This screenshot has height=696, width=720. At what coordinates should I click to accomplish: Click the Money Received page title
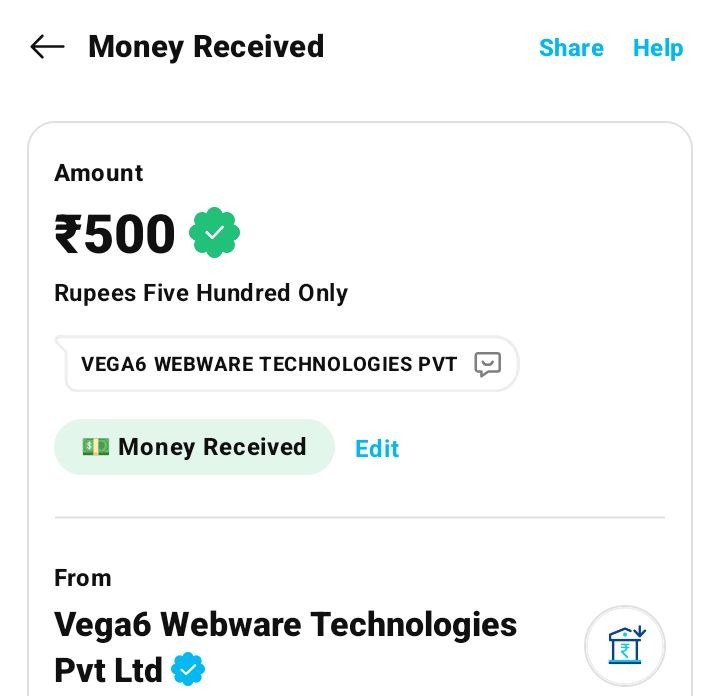click(x=206, y=47)
